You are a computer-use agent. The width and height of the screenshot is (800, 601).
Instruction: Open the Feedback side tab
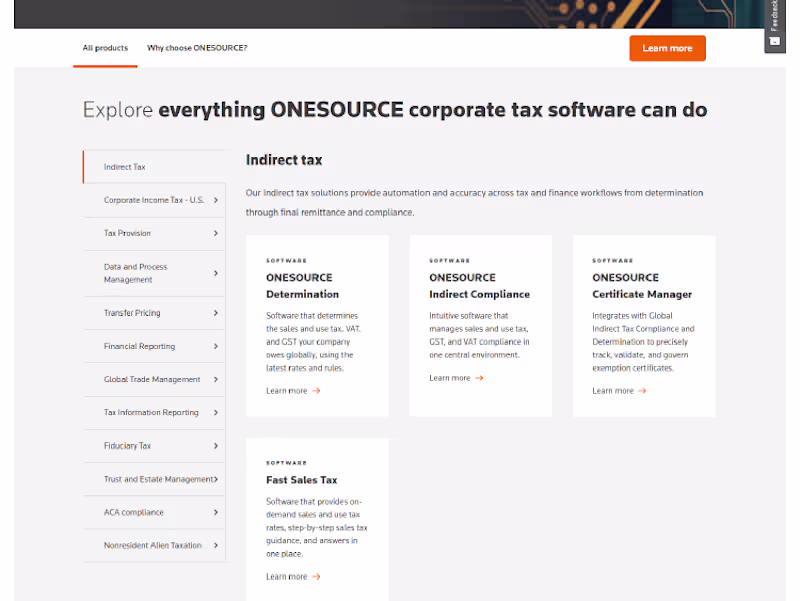(774, 26)
